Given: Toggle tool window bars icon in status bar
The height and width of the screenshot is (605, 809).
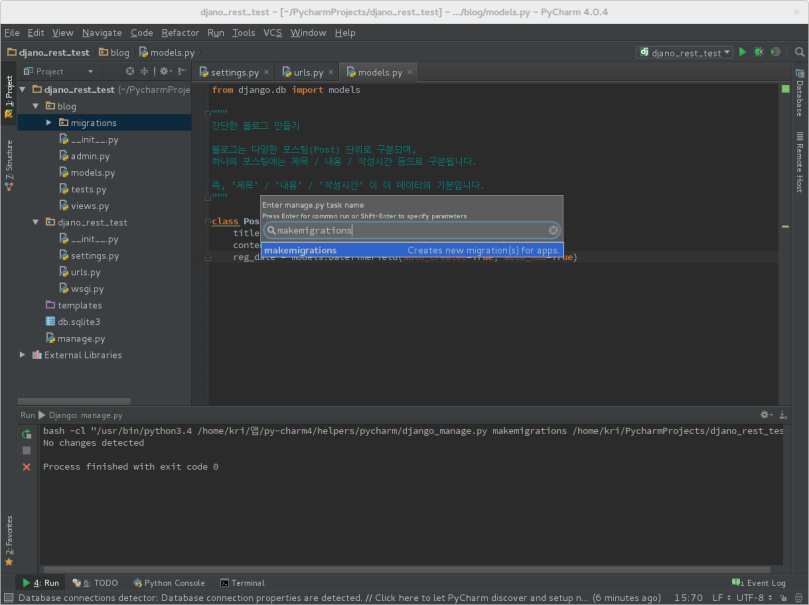Looking at the screenshot, I should (x=9, y=597).
